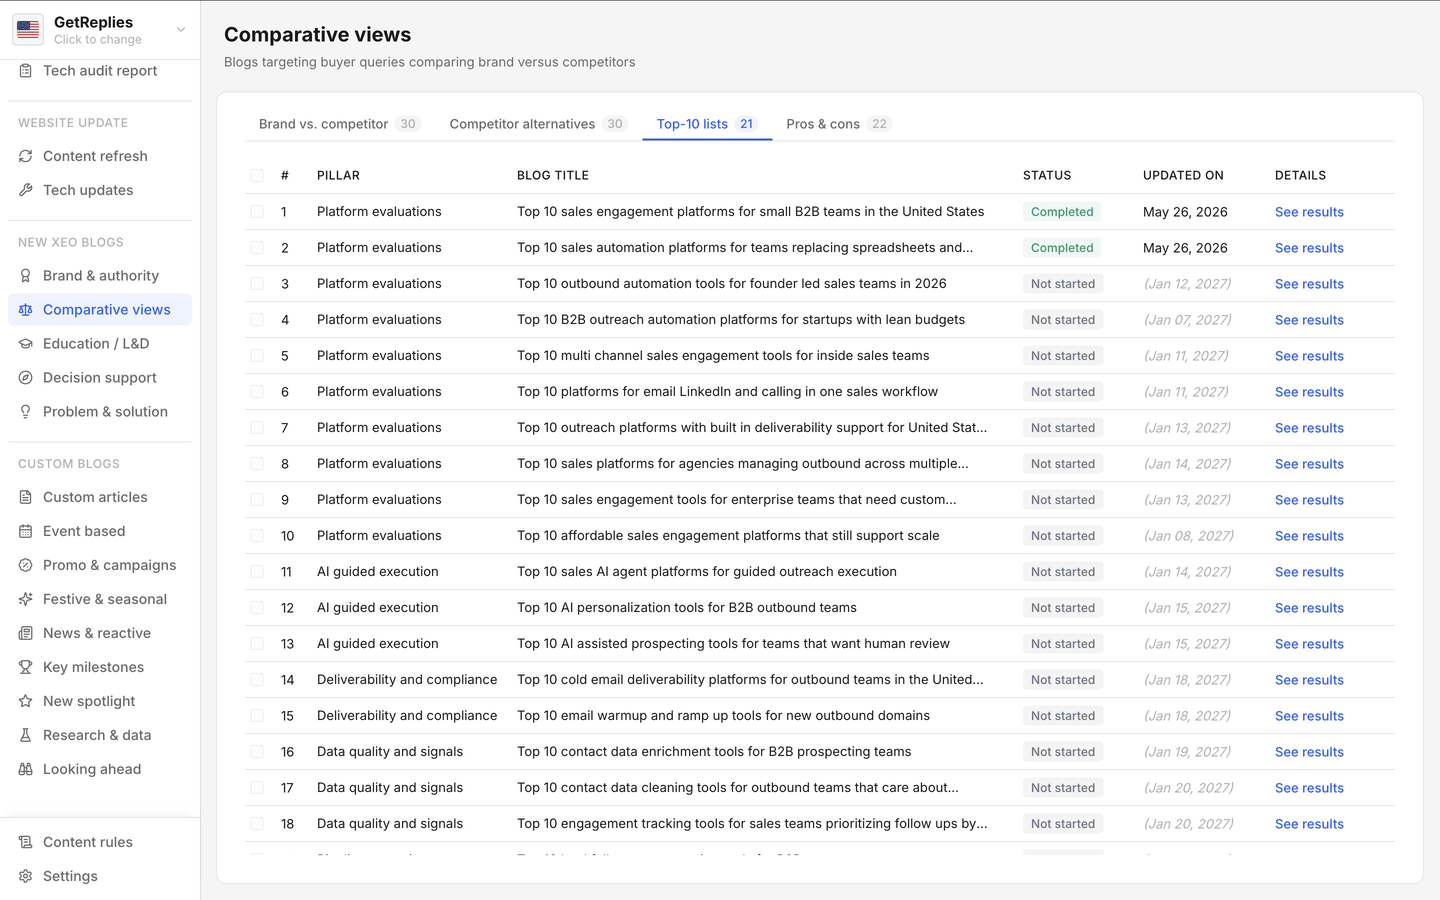The width and height of the screenshot is (1440, 900).
Task: Click the New spotlight star icon
Action: [x=26, y=701]
